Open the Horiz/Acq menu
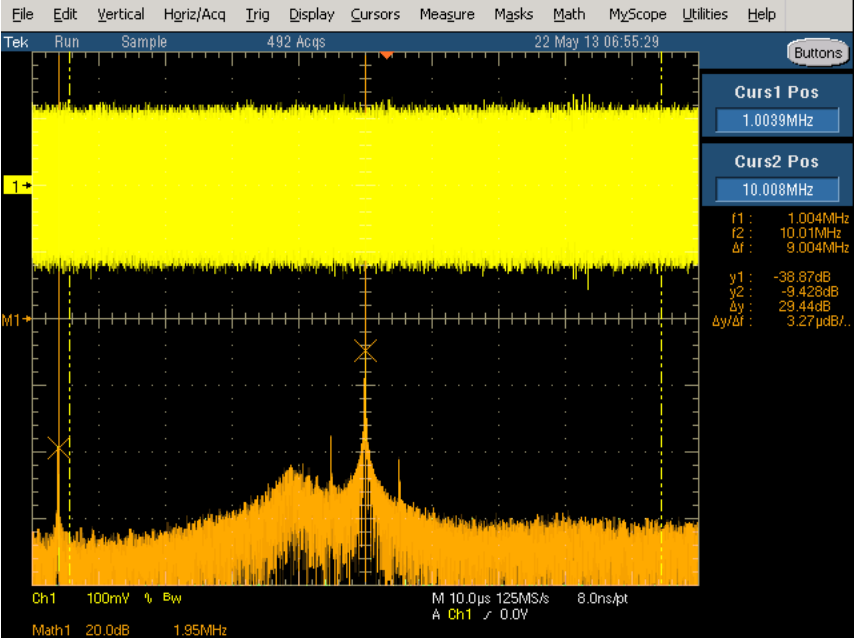This screenshot has height=639, width=855. pos(195,14)
